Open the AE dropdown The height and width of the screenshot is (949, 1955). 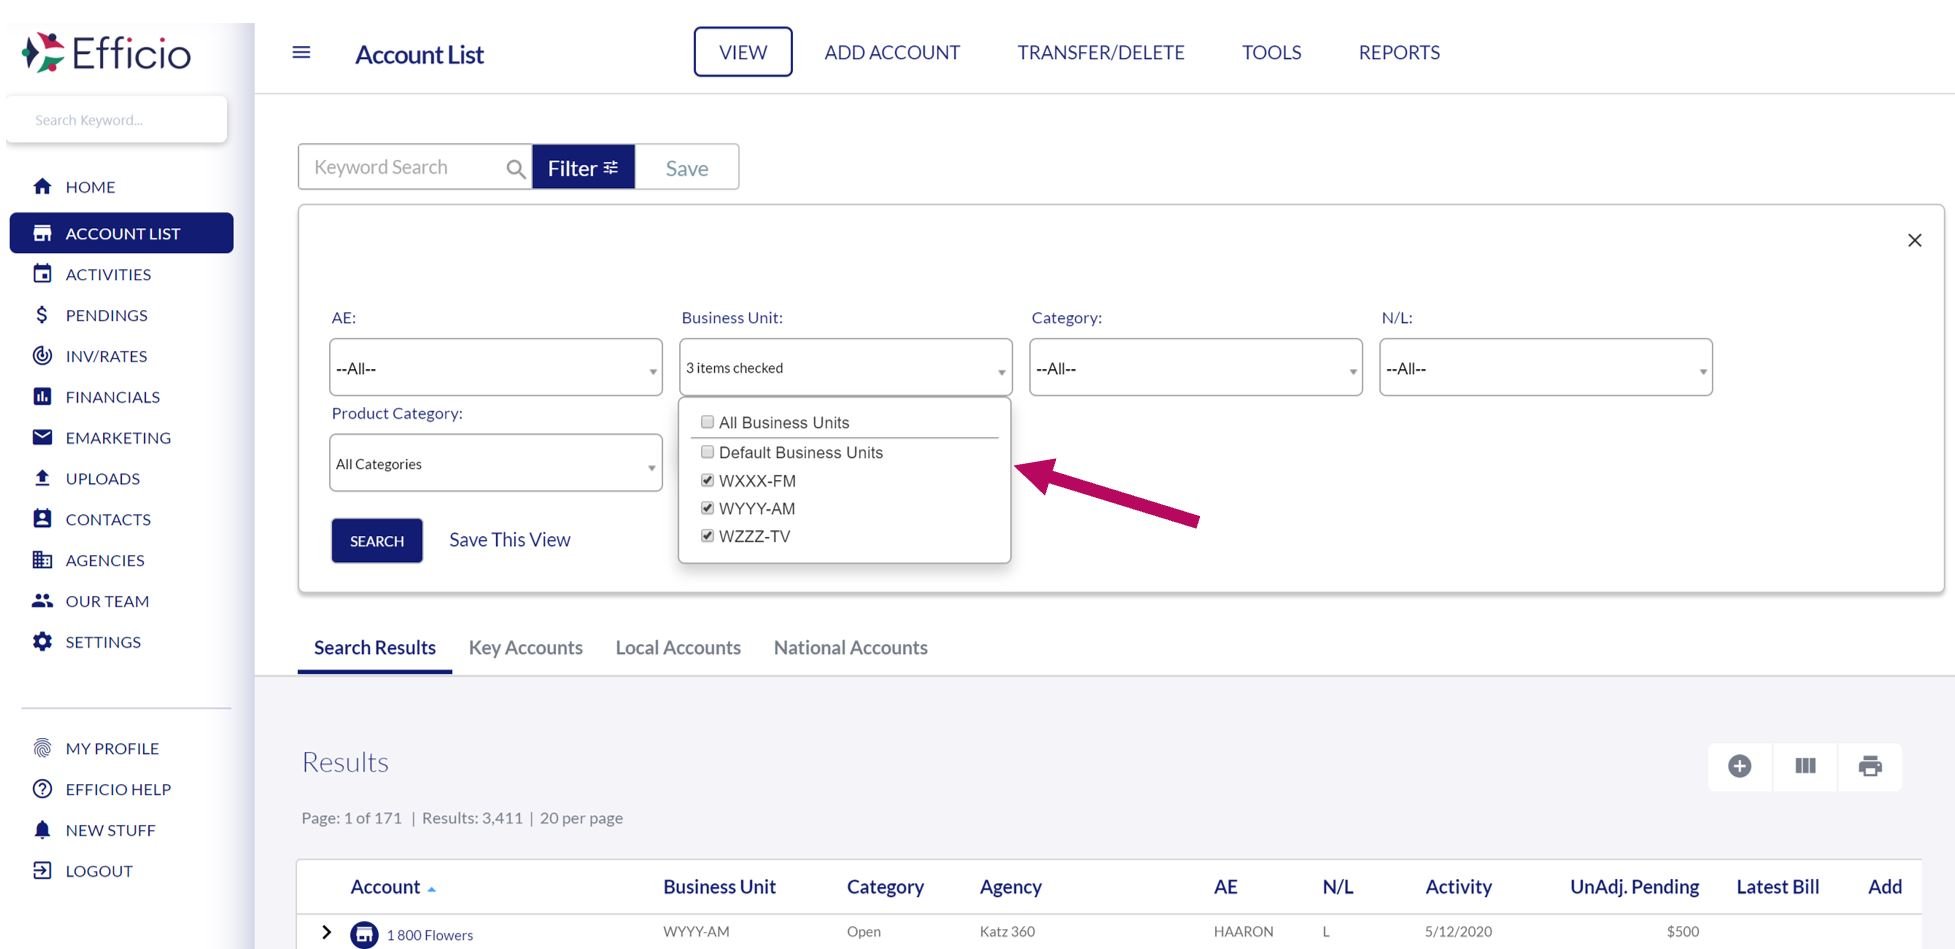point(496,367)
